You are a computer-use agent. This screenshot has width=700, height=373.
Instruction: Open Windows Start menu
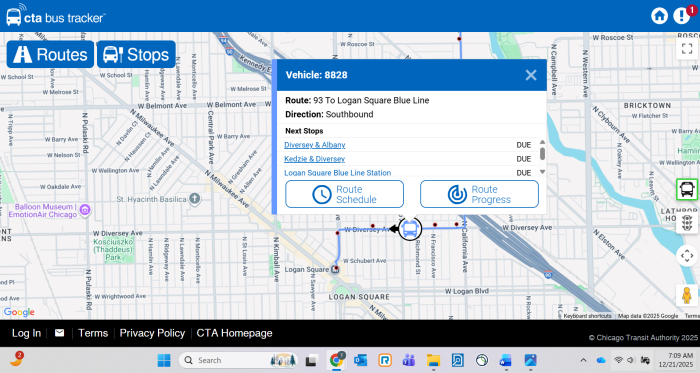[164, 360]
